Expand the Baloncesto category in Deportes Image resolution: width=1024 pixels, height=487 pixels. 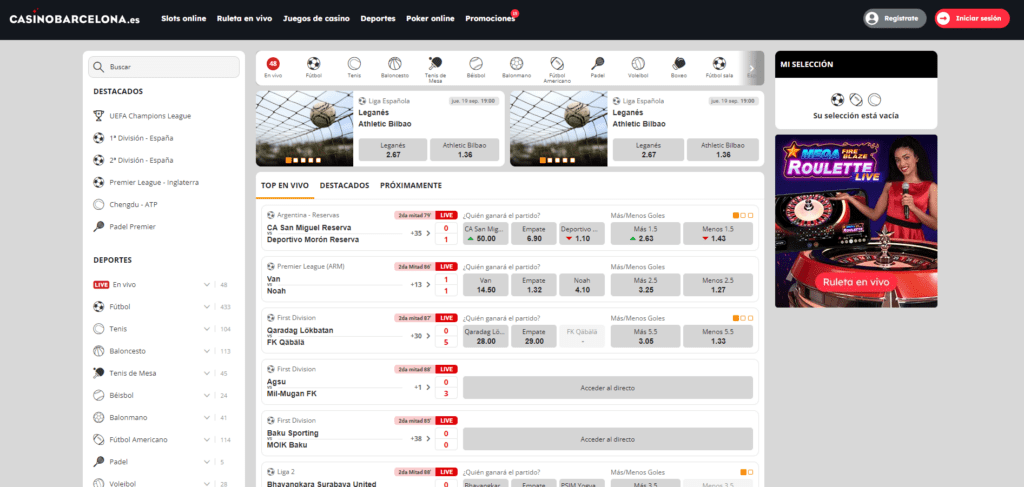coord(207,351)
